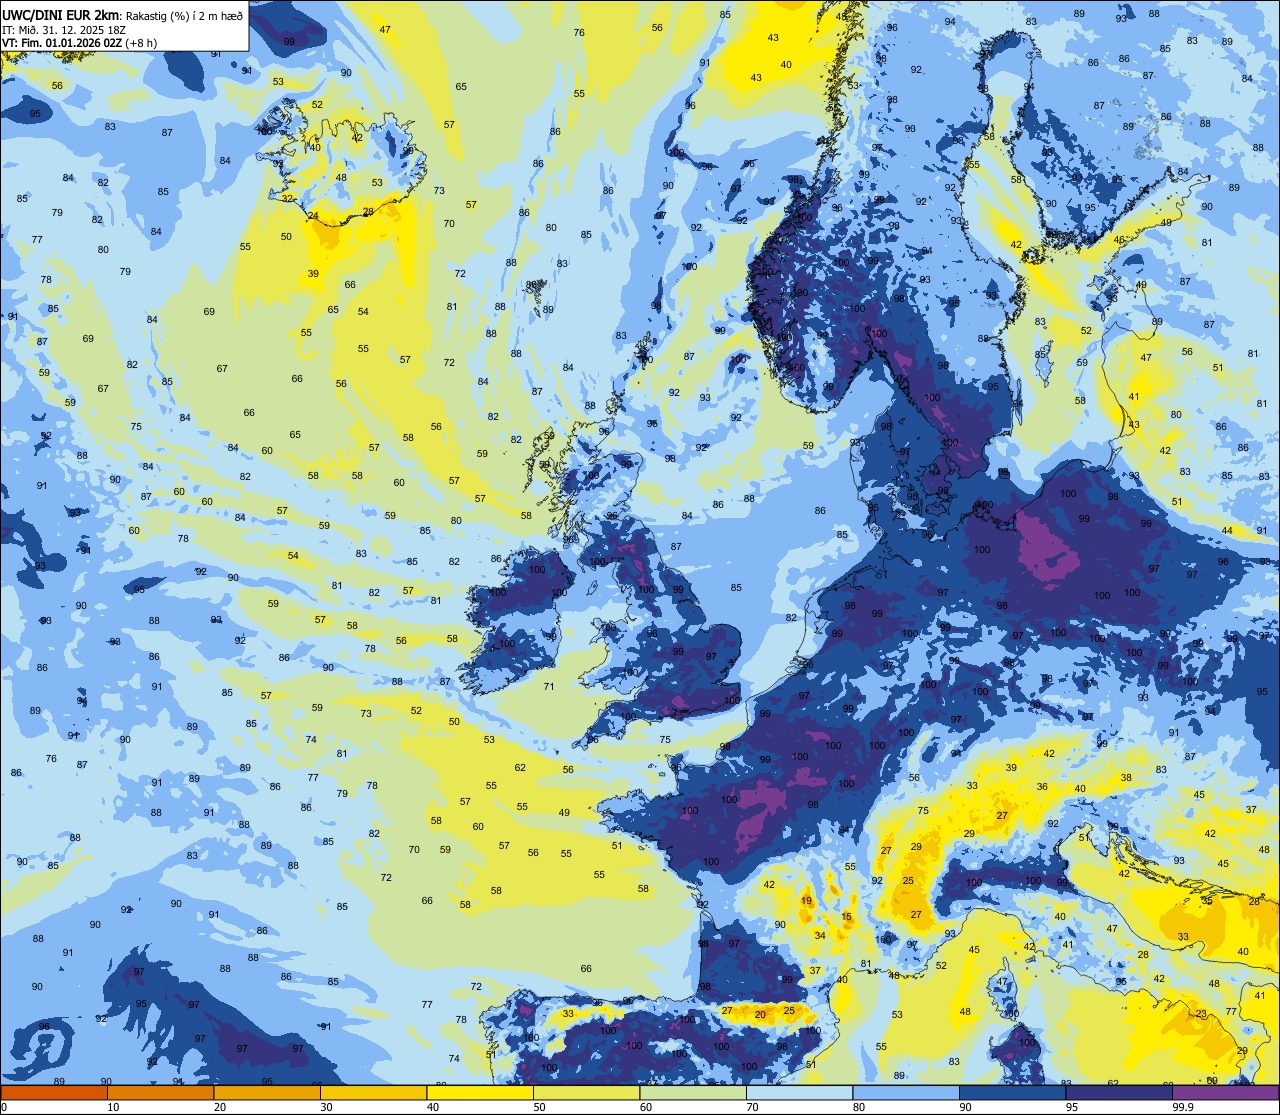Click the 95–99.9 indigo legend swatch
Screen dimensions: 1280x1115
[x=1119, y=1092]
